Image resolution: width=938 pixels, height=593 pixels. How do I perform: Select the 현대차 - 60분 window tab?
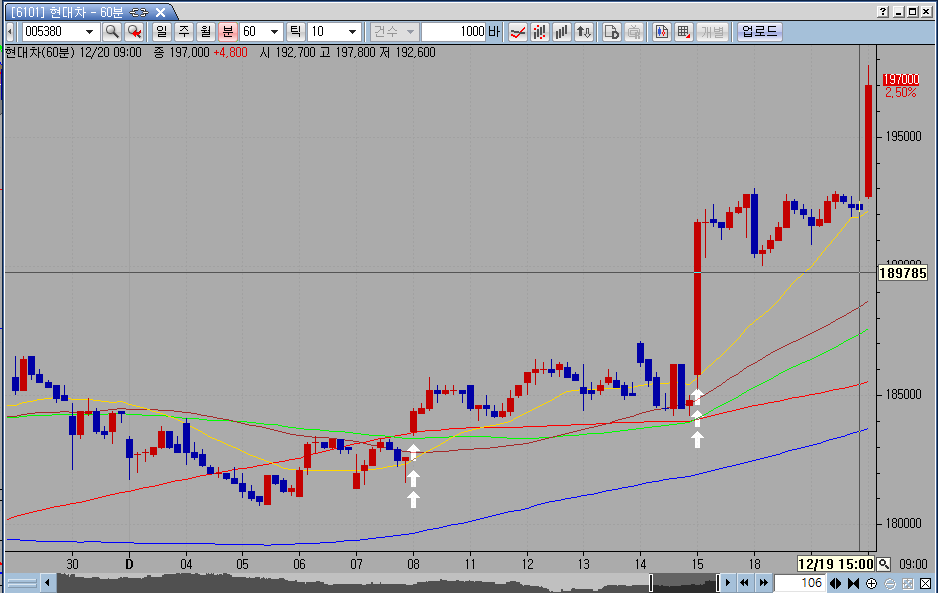coord(80,11)
